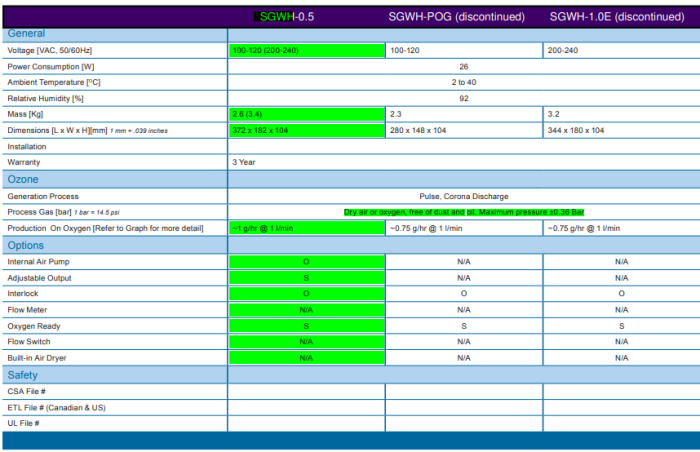Screen dimensions: 700x452
Task: Select the highlighted Dry air or oxygen text
Action: pos(463,212)
